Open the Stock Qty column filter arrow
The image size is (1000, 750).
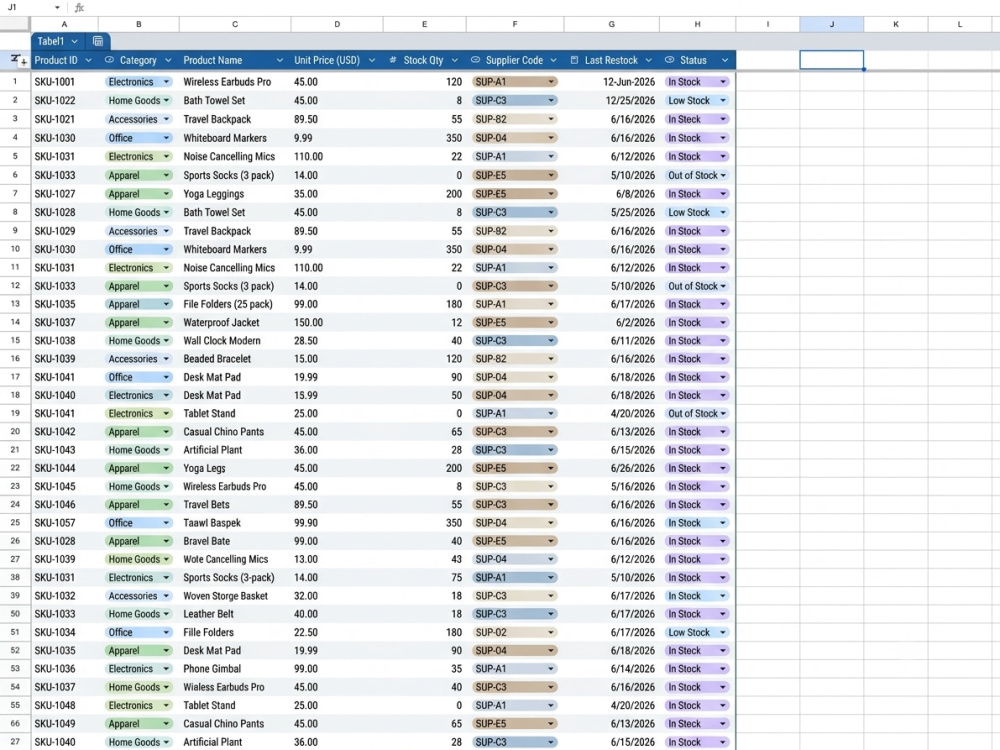click(x=455, y=60)
